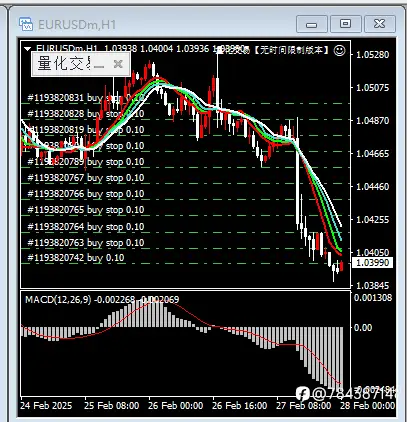Click price scale value 1.05280
Viewport: 407px width, 422px height.
point(373,55)
